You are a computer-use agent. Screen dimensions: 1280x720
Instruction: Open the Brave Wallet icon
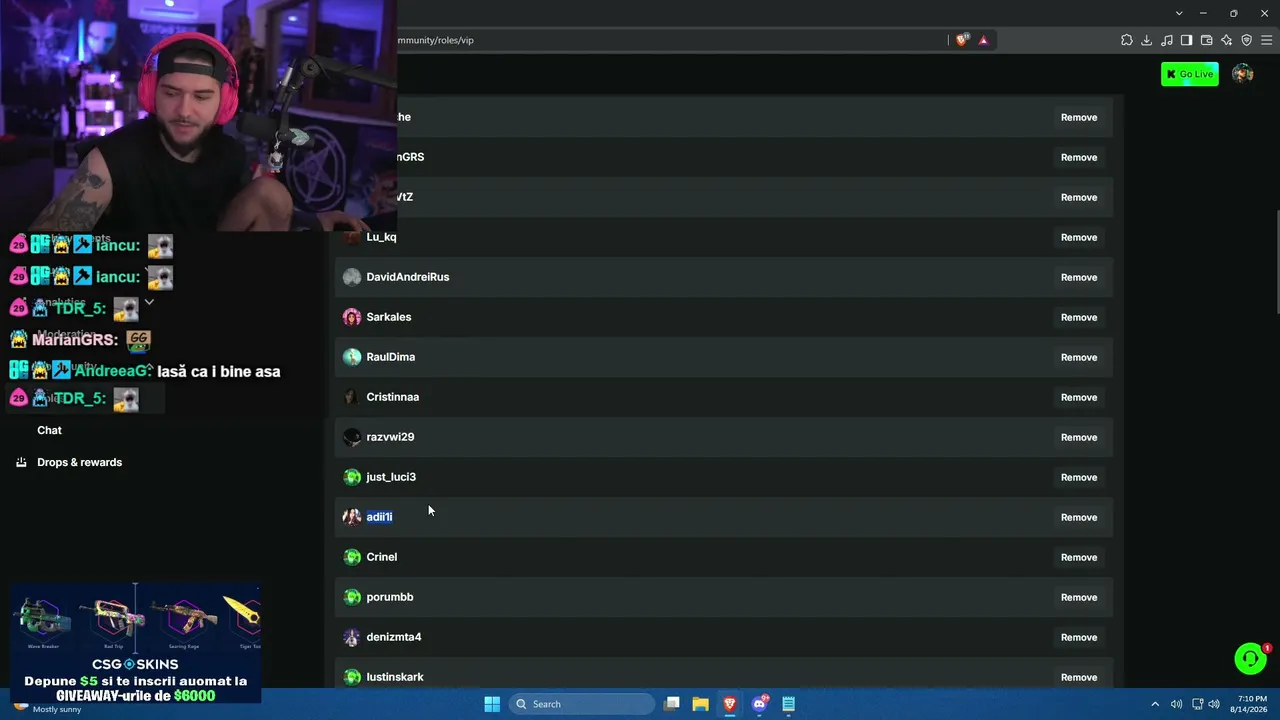click(x=1207, y=40)
